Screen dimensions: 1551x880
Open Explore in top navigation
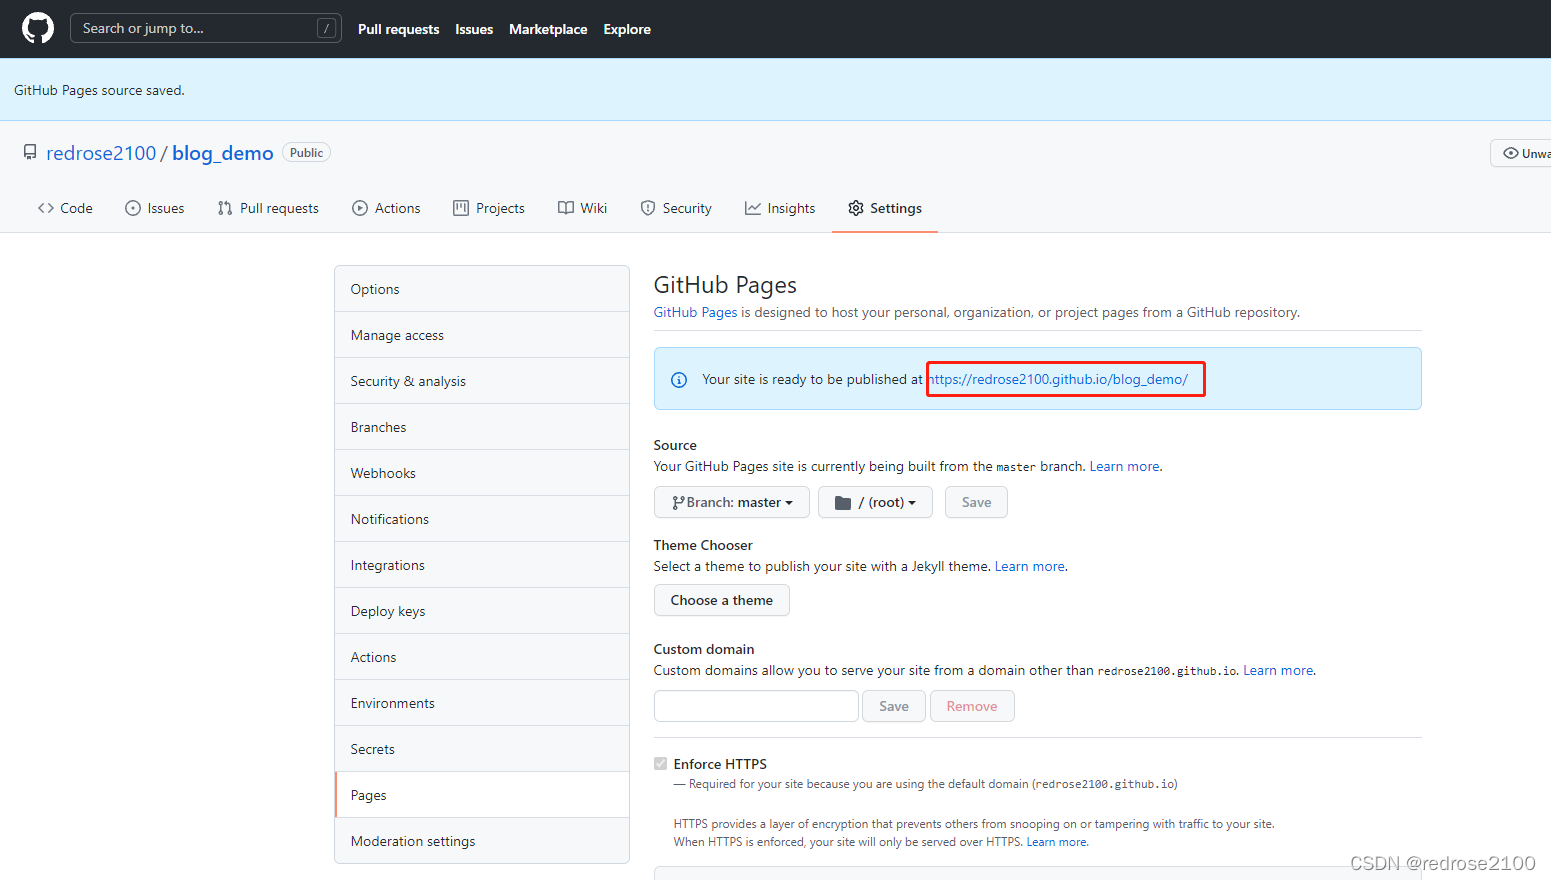(x=627, y=29)
